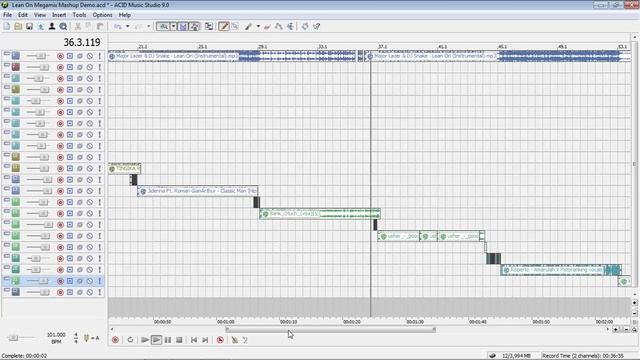The height and width of the screenshot is (360, 640).
Task: Click the timeline zoom in plus button
Action: coord(616,329)
